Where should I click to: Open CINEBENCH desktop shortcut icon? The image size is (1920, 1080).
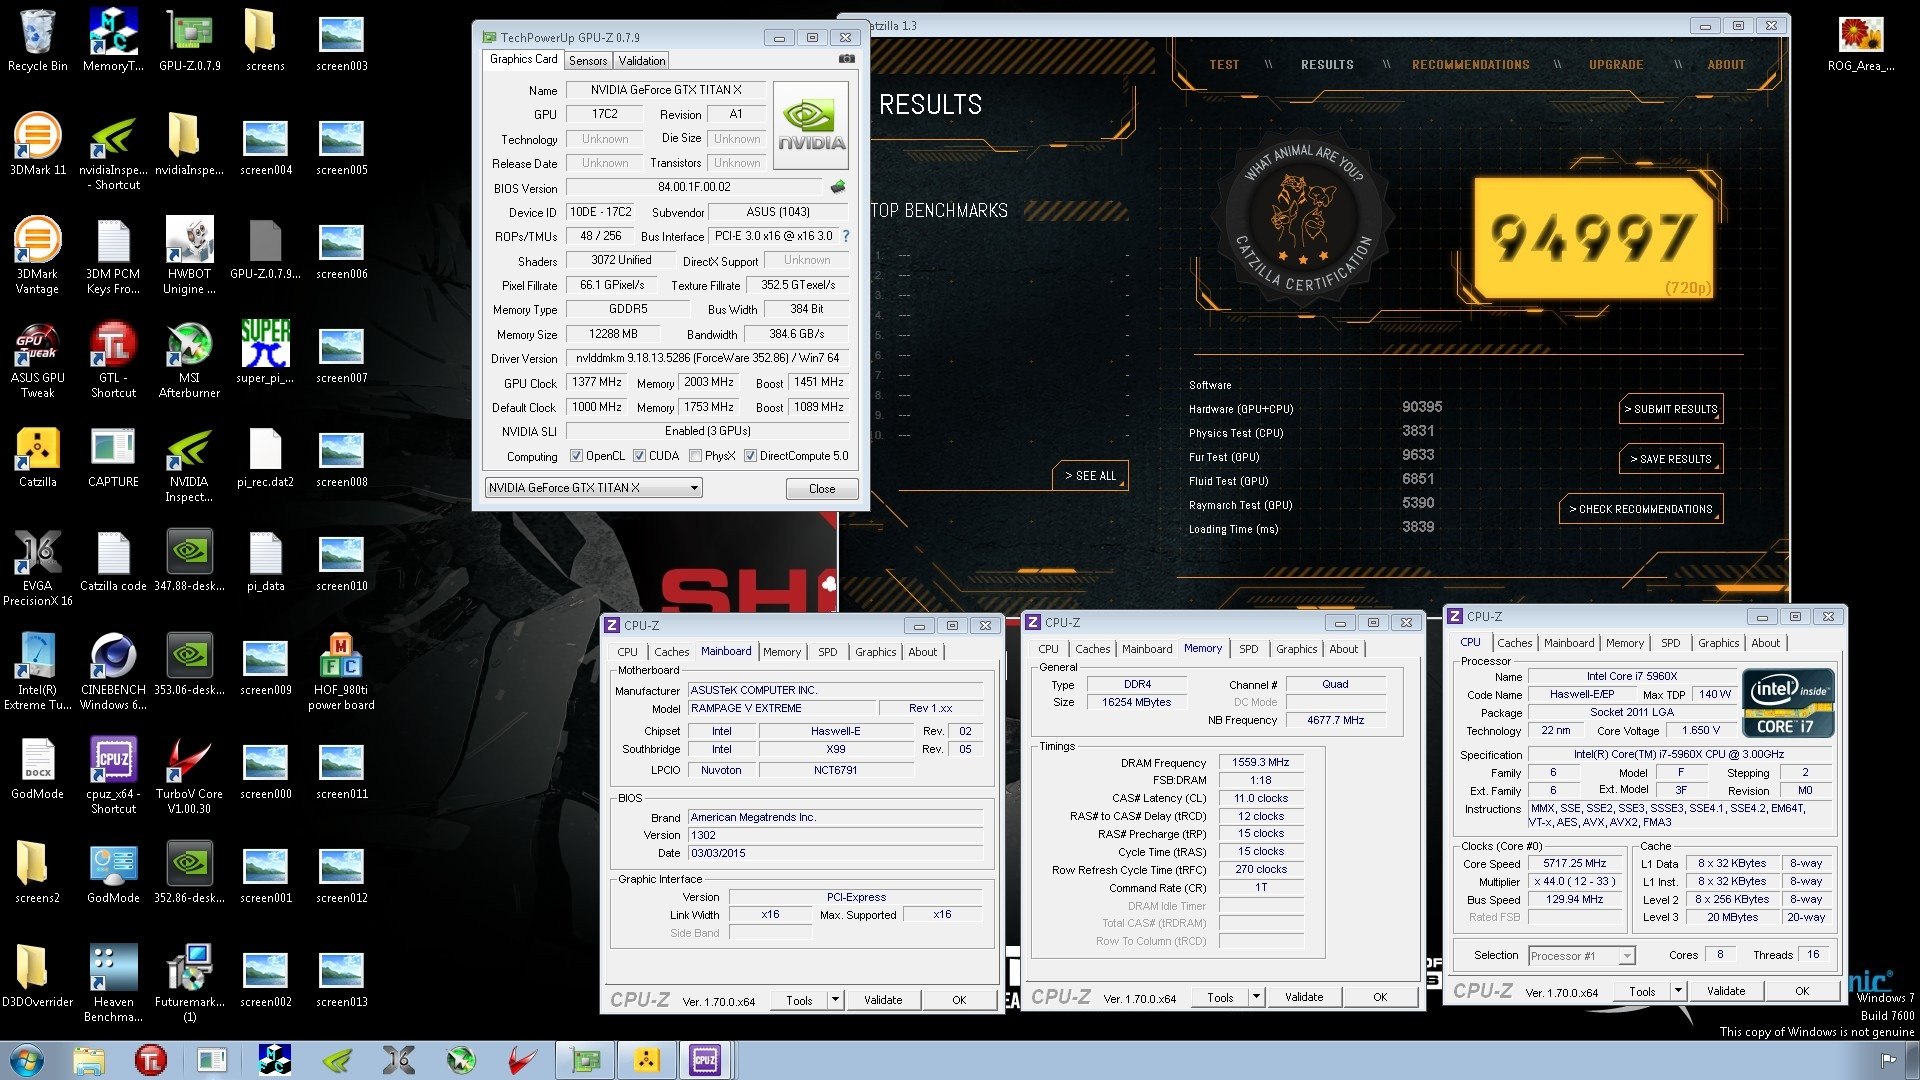113,673
